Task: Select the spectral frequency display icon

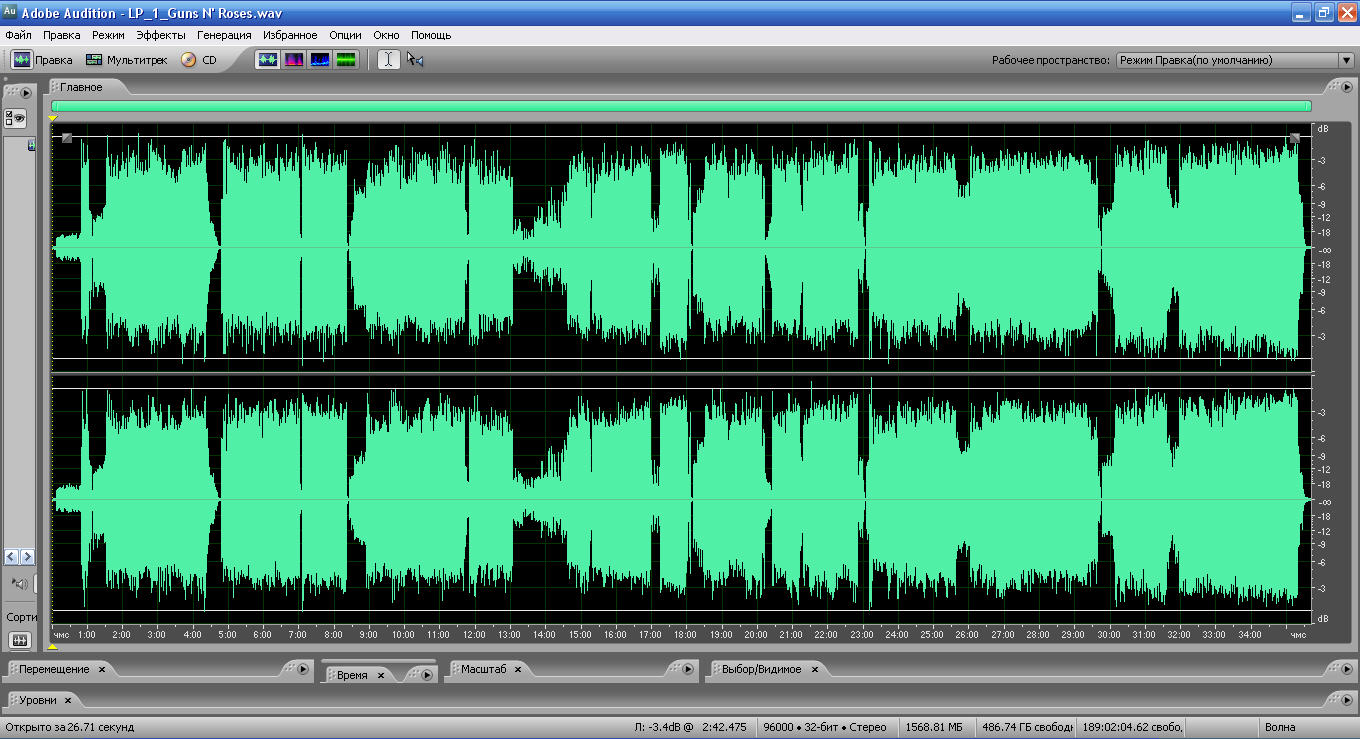Action: tap(294, 60)
